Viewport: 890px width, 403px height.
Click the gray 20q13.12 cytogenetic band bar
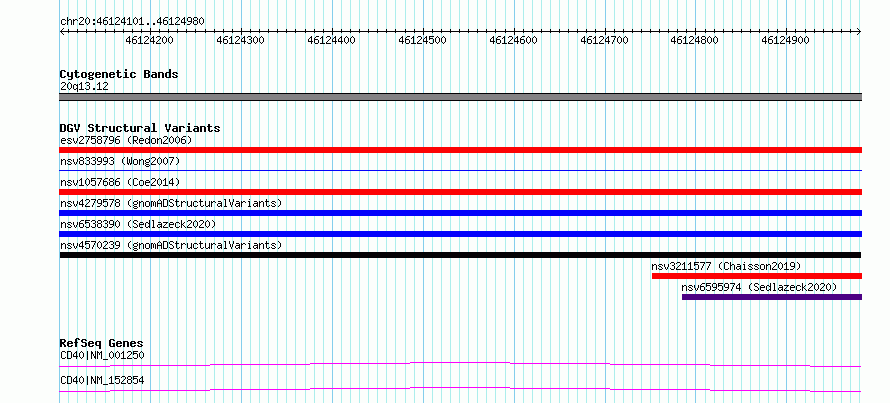(461, 97)
